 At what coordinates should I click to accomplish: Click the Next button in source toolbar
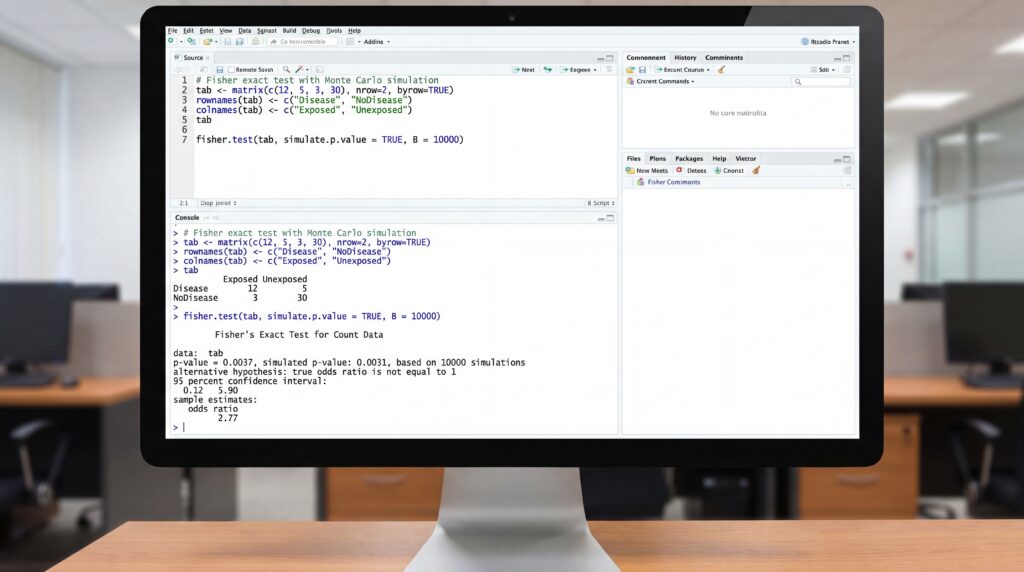click(523, 69)
